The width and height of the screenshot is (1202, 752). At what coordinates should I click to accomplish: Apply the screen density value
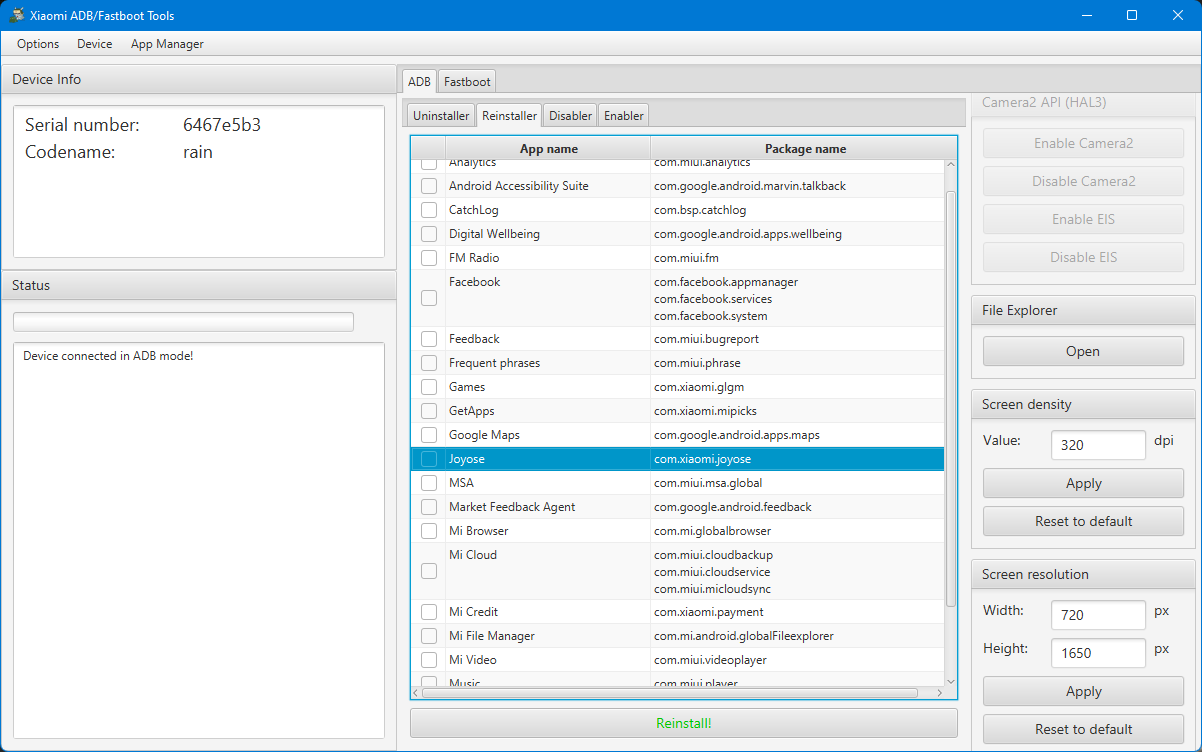click(x=1083, y=483)
